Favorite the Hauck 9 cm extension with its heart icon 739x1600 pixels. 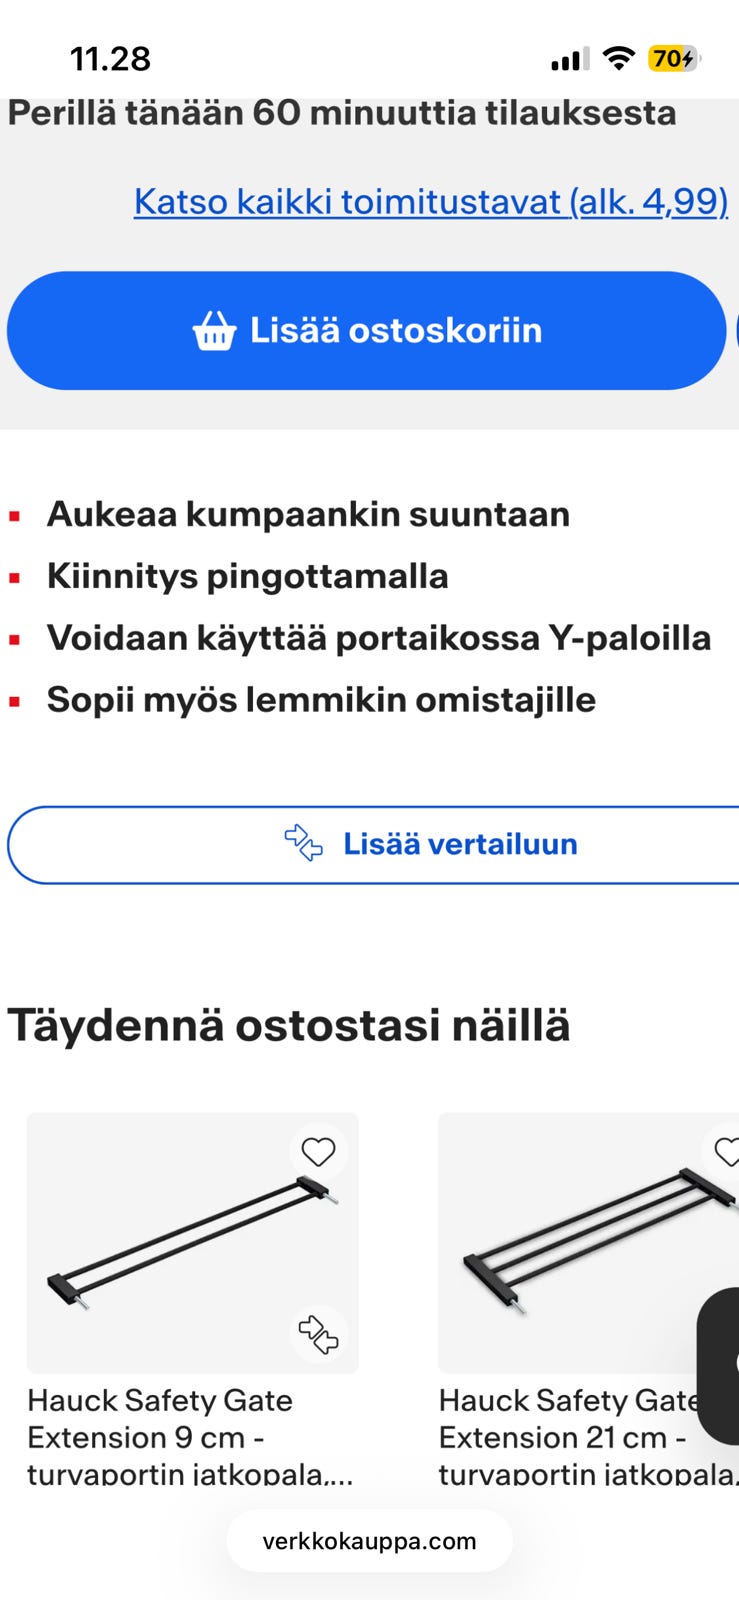(318, 1151)
